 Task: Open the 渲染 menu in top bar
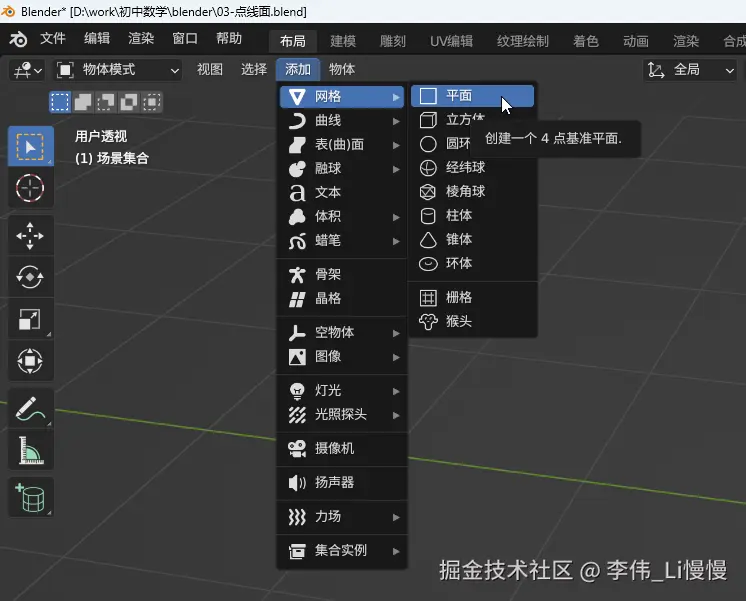[141, 39]
